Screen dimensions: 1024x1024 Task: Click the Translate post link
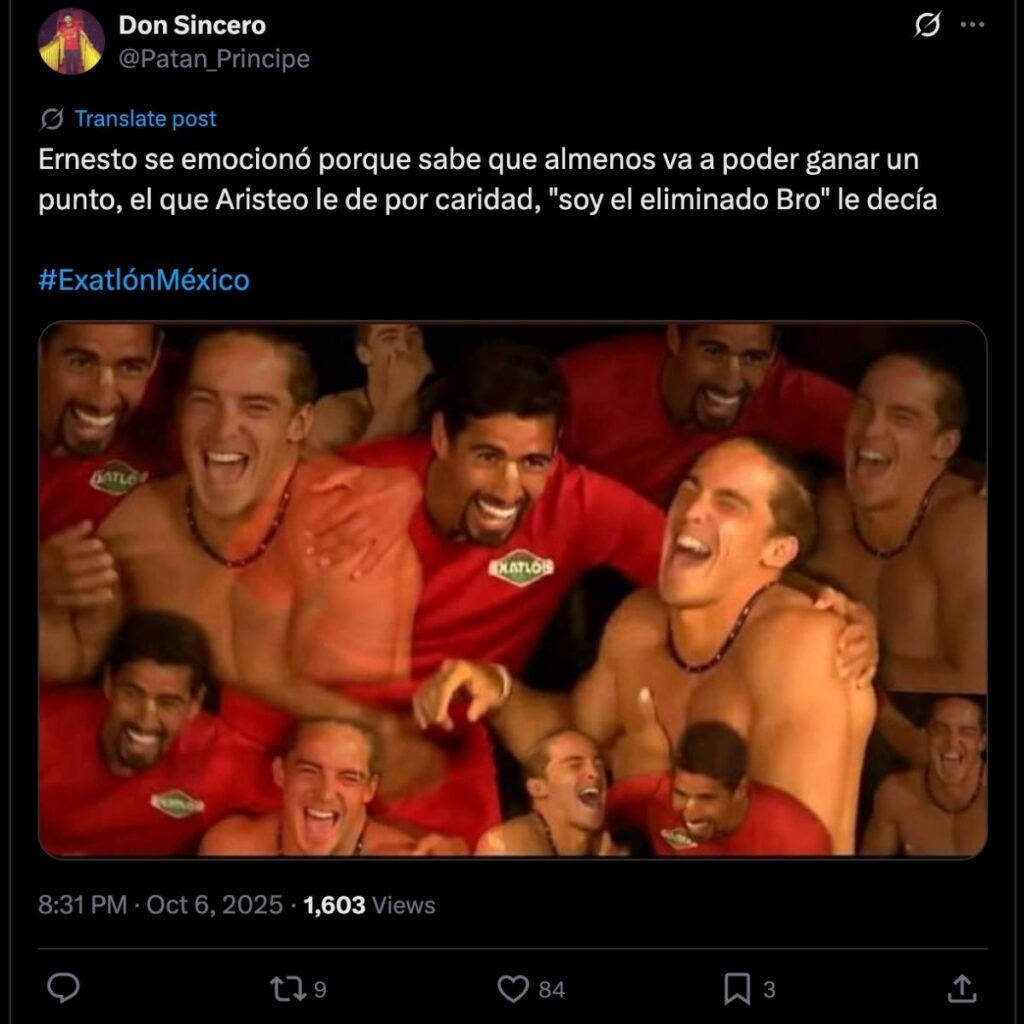[x=145, y=119]
